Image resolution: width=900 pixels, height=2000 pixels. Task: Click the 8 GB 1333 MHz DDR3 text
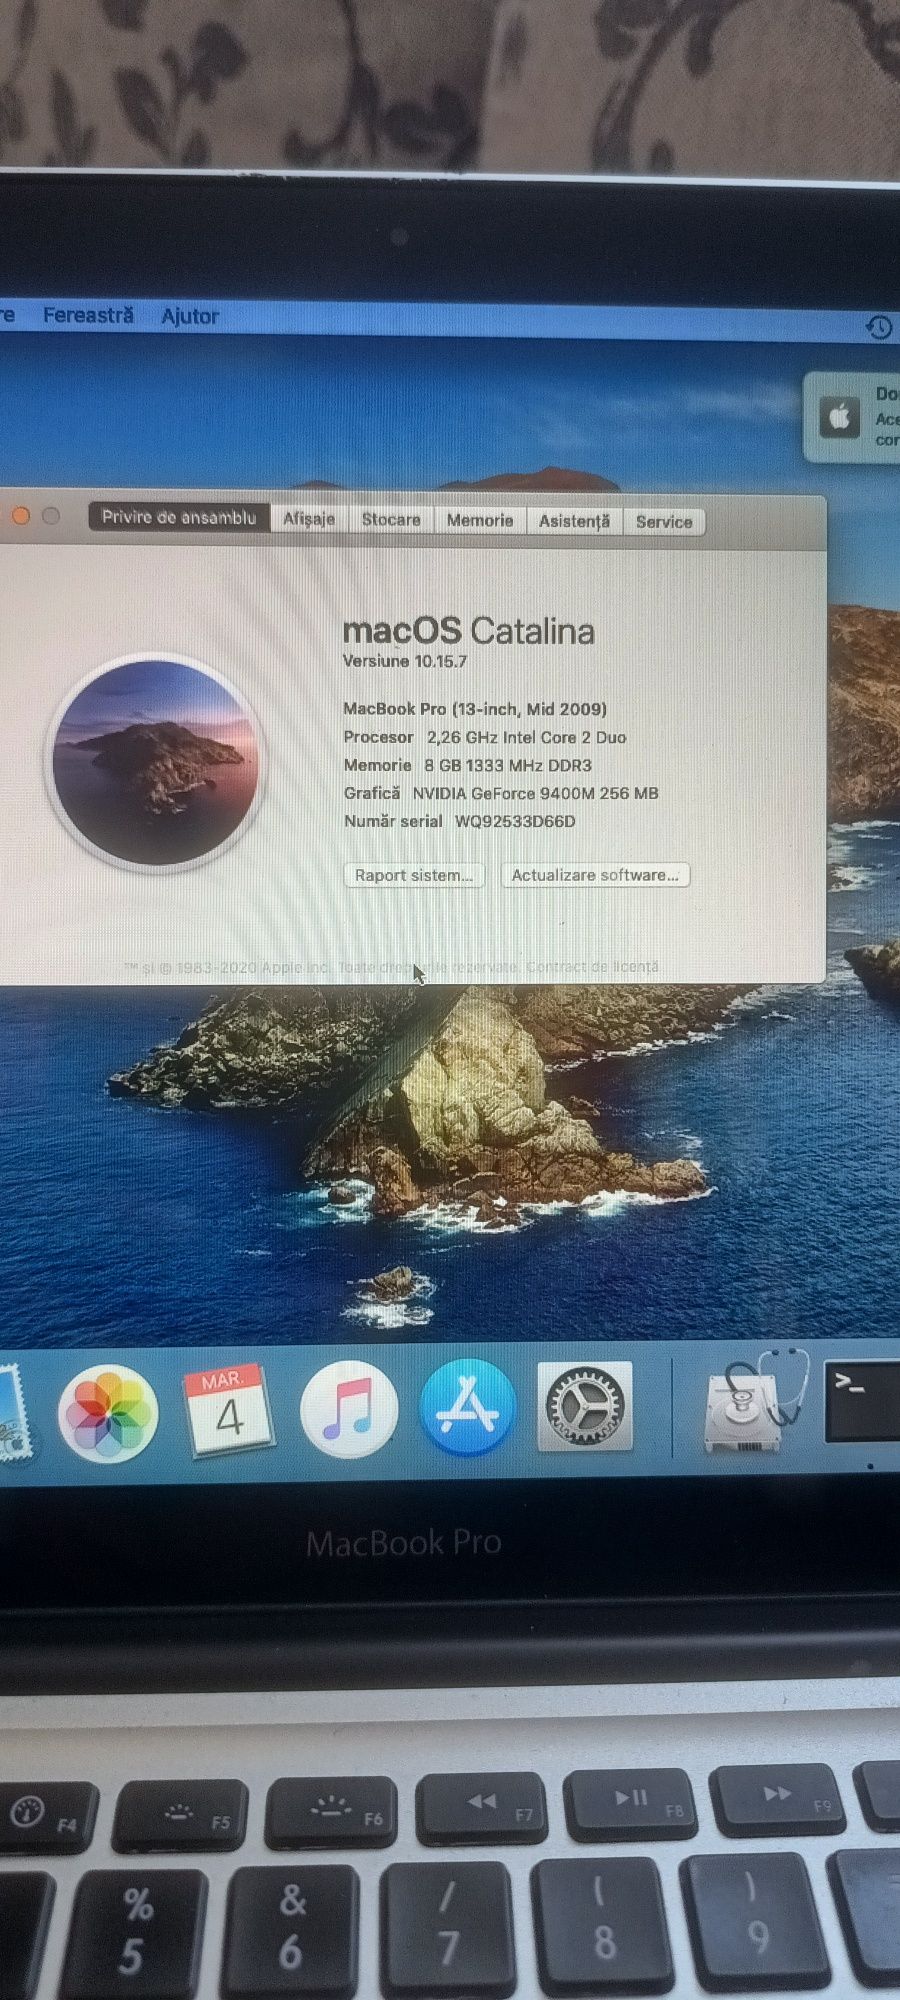pos(508,765)
